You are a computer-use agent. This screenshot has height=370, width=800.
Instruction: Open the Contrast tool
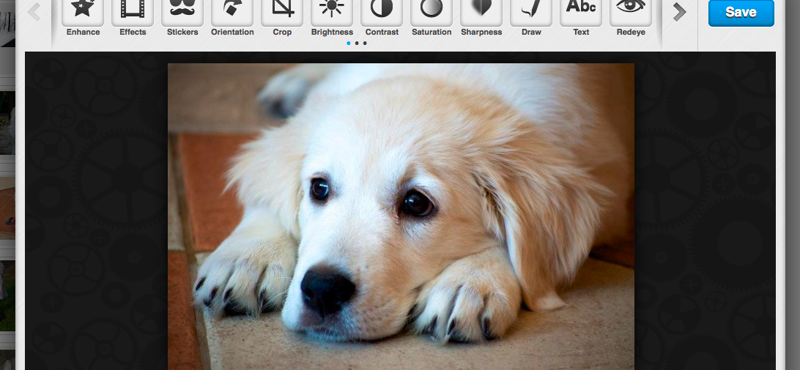382,12
